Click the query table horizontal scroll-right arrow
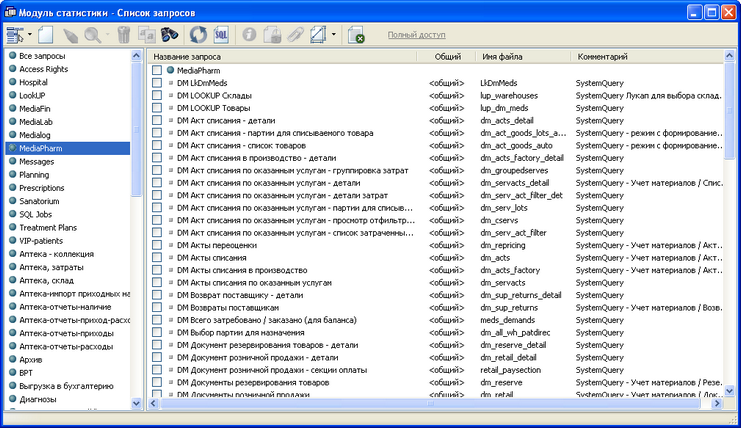The width and height of the screenshot is (741, 428). (x=717, y=403)
